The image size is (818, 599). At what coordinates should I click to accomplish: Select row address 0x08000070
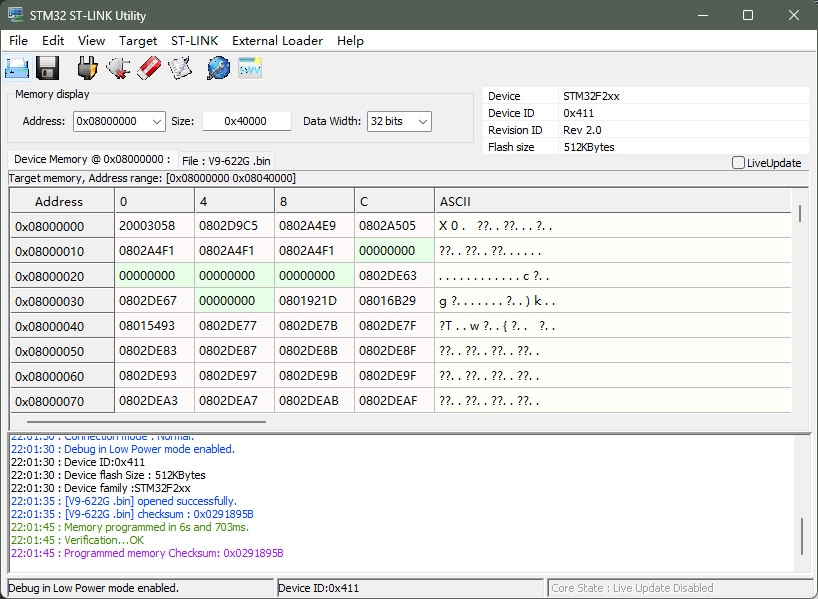[x=62, y=401]
